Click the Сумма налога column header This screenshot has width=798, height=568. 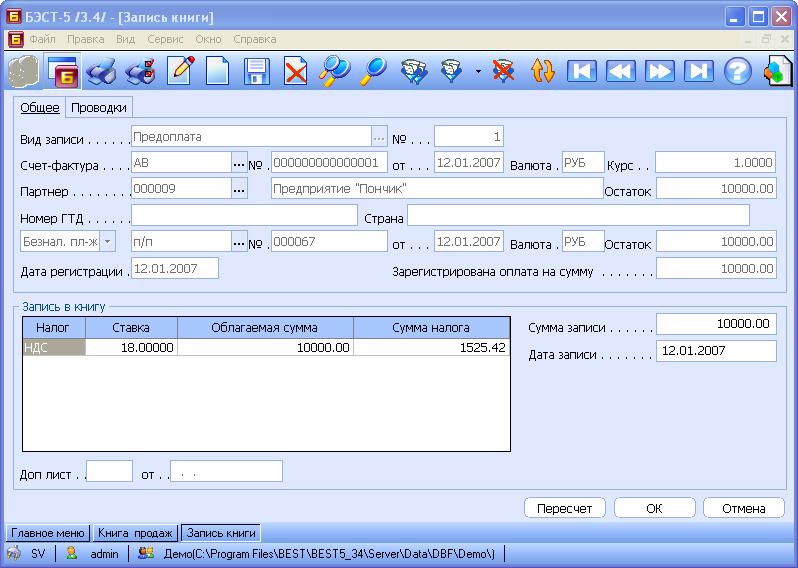pos(432,328)
